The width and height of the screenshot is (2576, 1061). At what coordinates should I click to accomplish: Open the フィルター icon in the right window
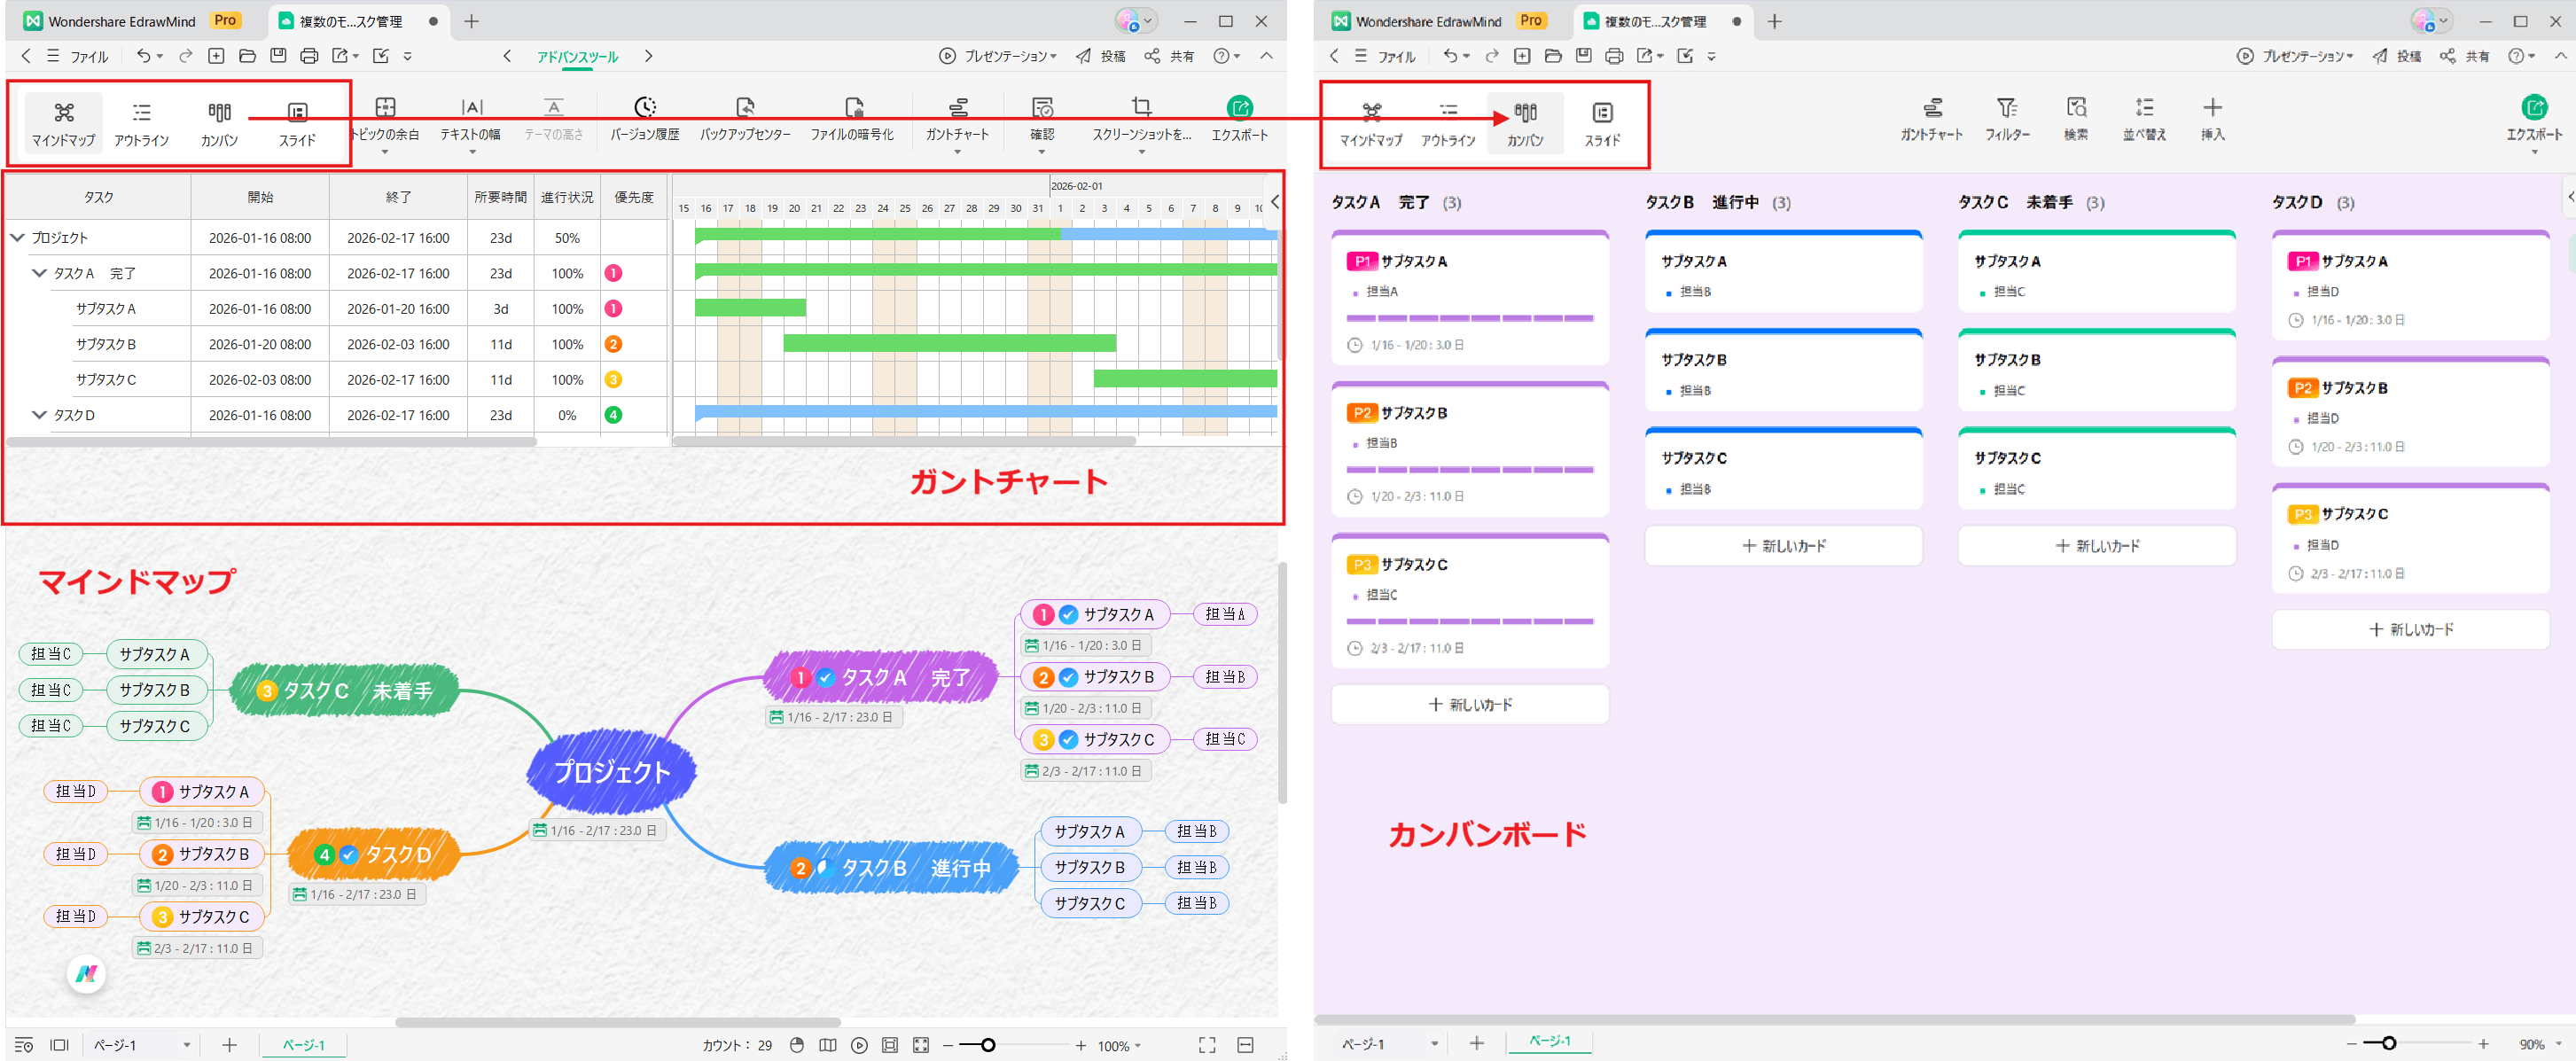2008,118
